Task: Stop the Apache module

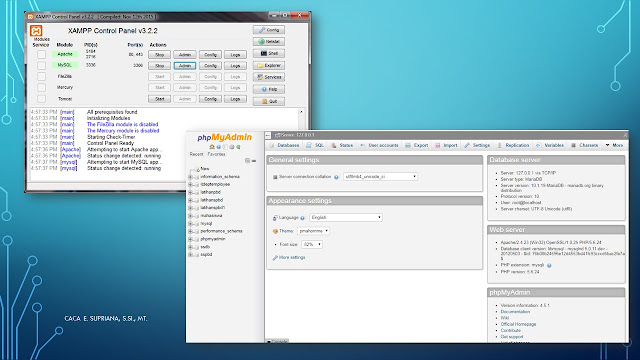Action: tap(159, 55)
